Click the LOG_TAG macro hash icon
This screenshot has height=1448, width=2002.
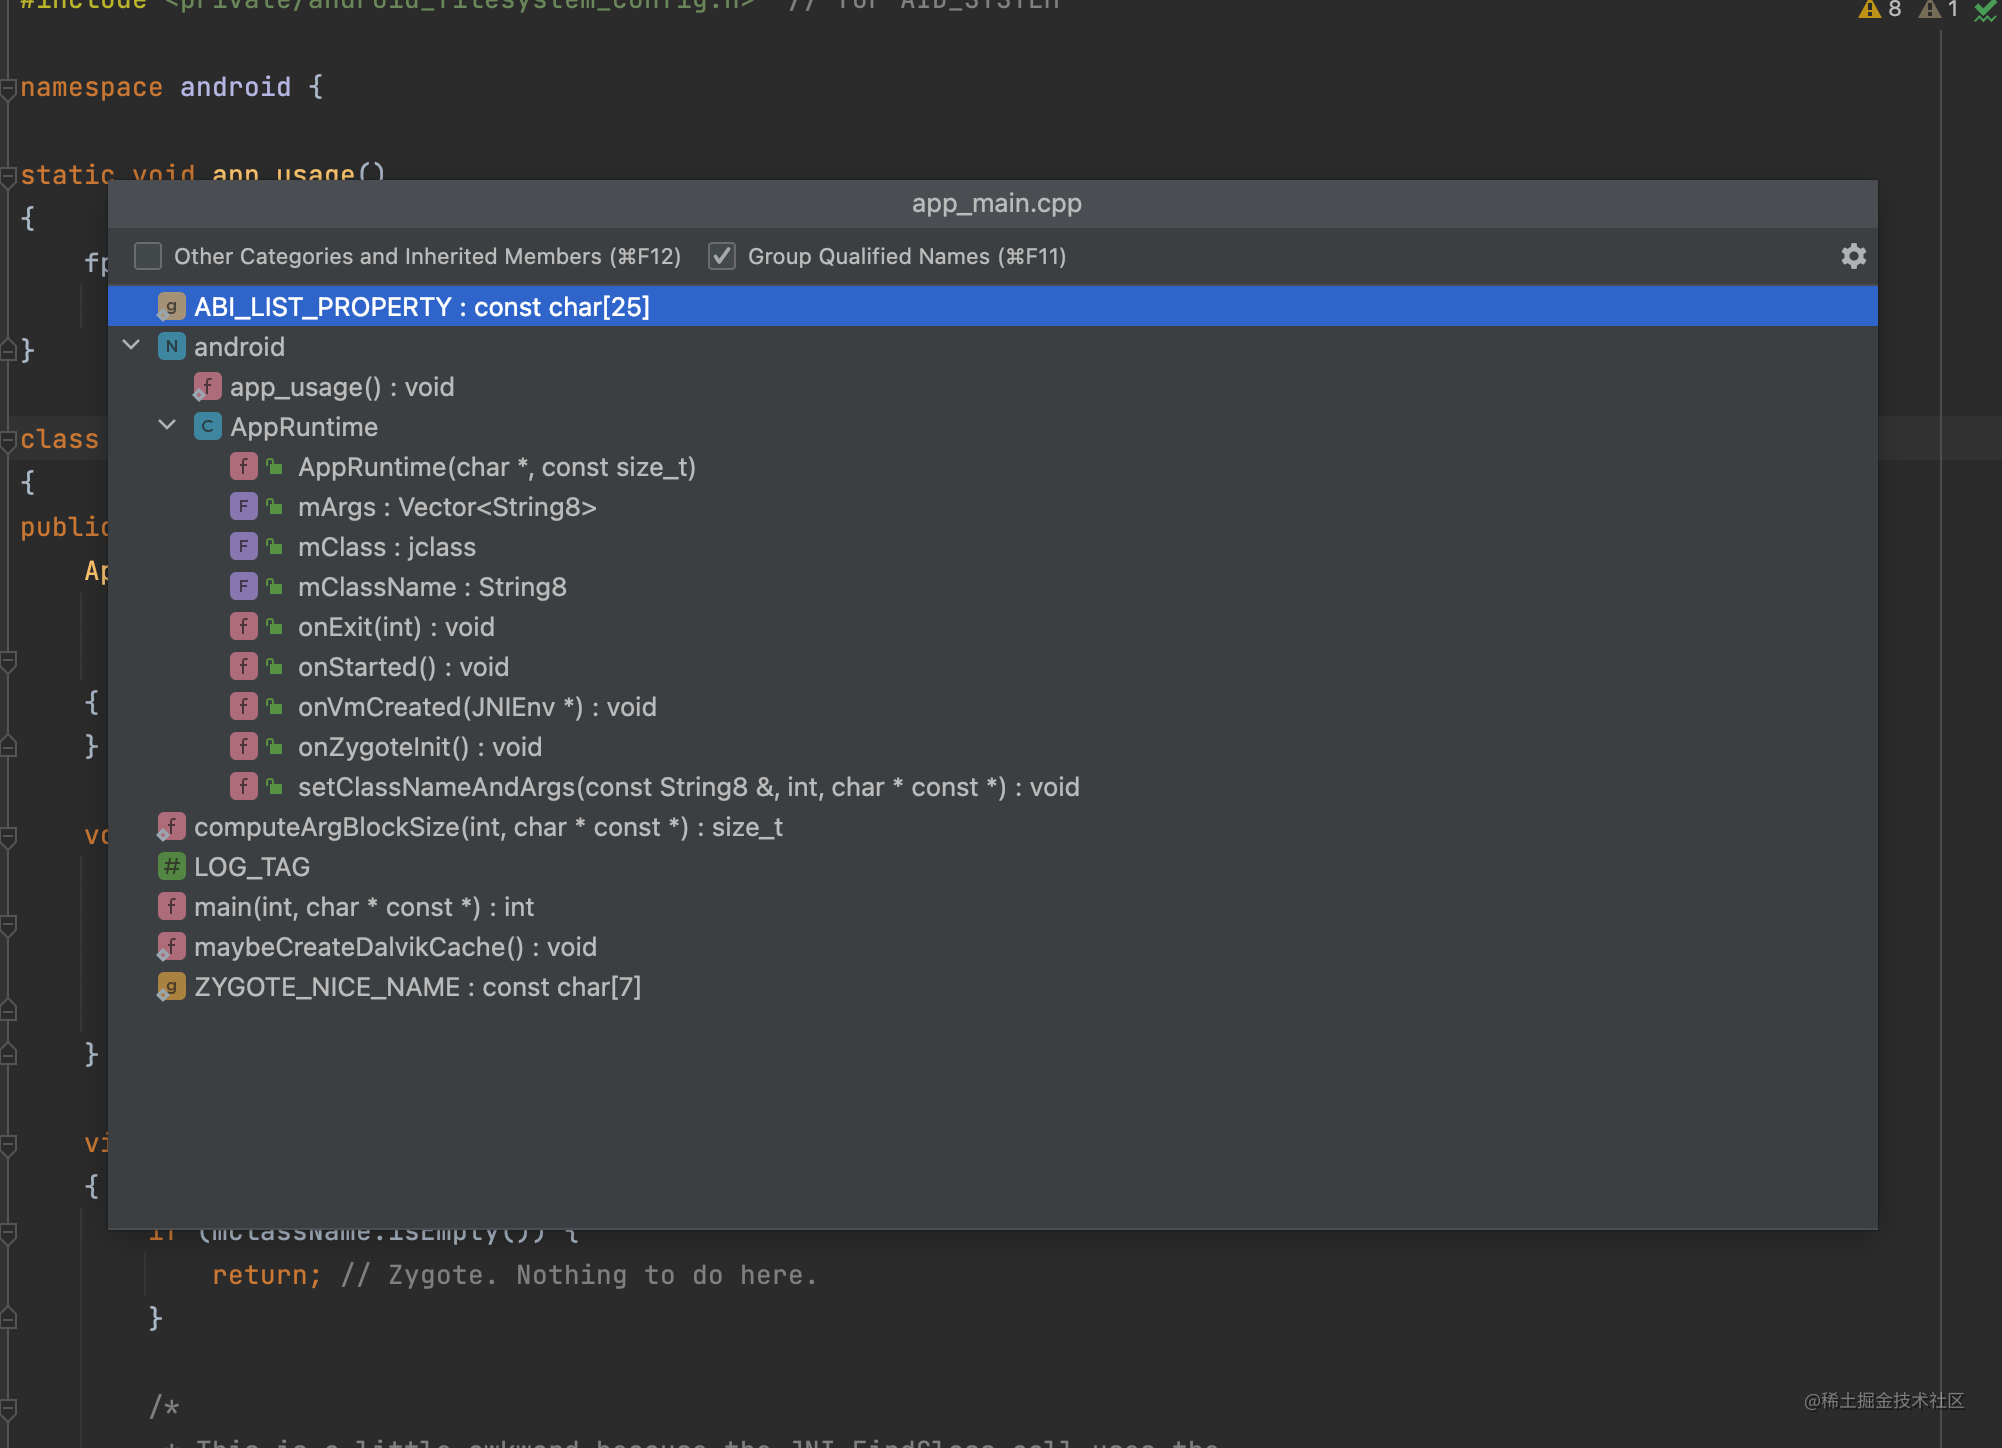coord(171,867)
